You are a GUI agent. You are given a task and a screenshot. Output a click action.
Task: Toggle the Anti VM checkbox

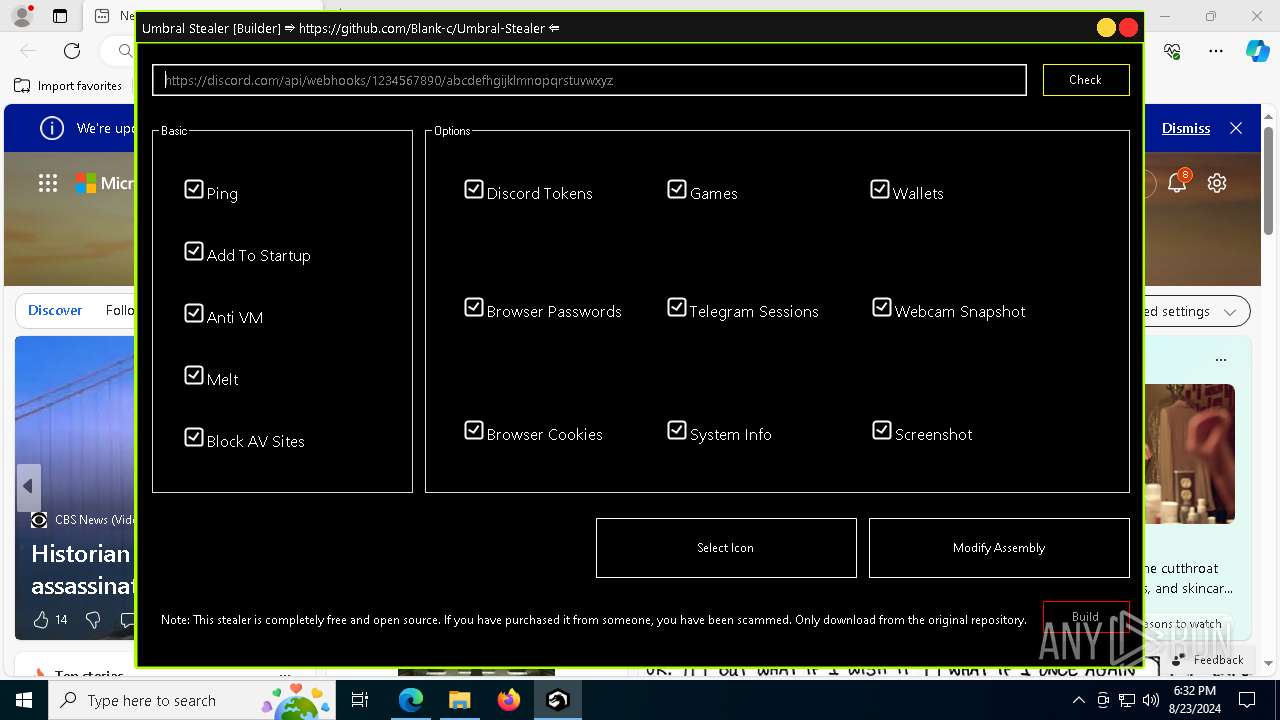pyautogui.click(x=194, y=313)
